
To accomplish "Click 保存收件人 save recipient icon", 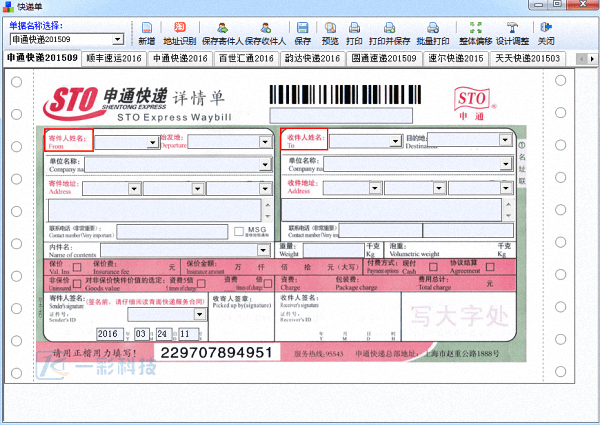I will (x=266, y=33).
